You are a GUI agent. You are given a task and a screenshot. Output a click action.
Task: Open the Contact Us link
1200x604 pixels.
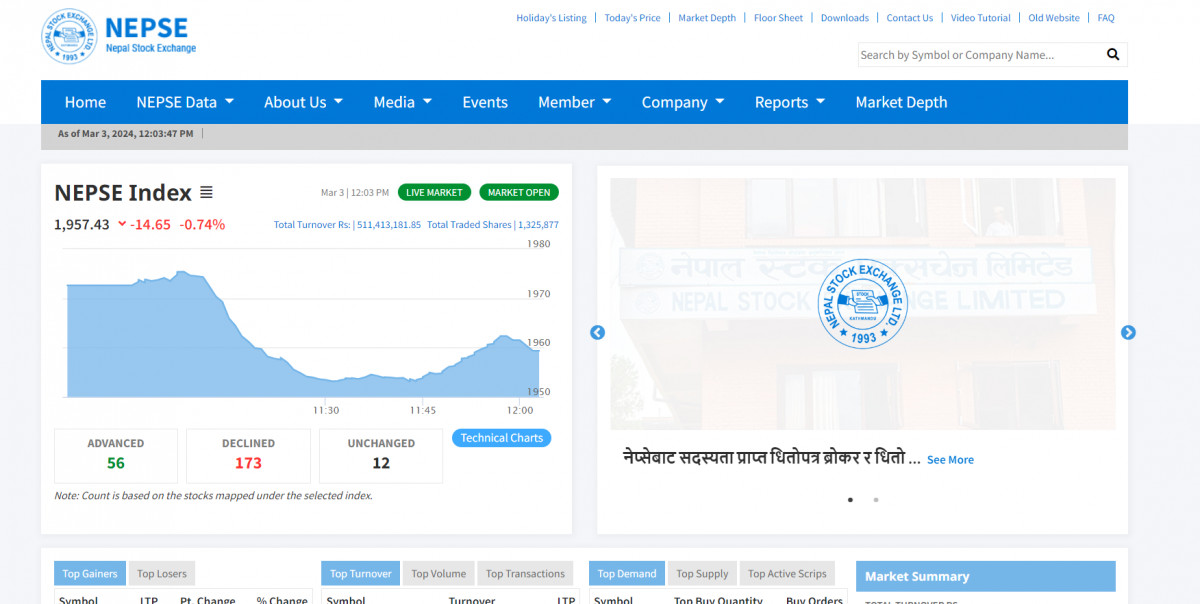[x=910, y=18]
